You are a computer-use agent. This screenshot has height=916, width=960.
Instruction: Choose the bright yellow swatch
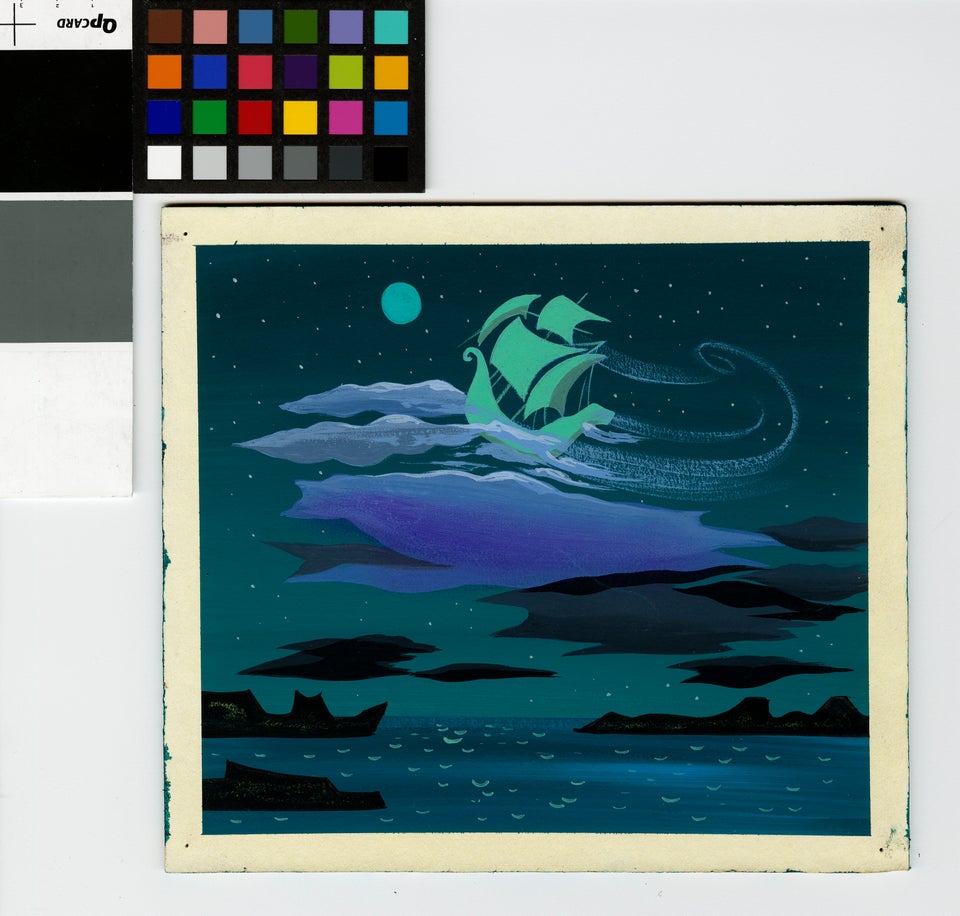point(300,117)
